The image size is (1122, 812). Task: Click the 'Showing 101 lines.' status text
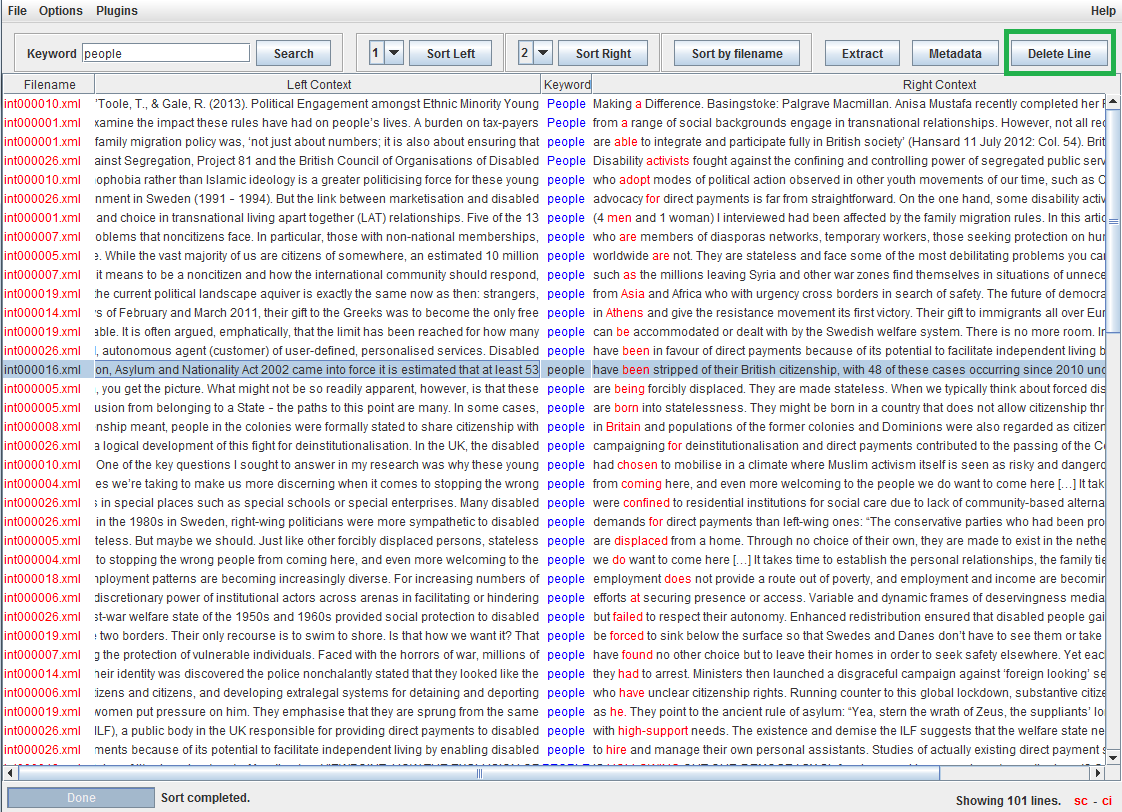click(x=1008, y=801)
